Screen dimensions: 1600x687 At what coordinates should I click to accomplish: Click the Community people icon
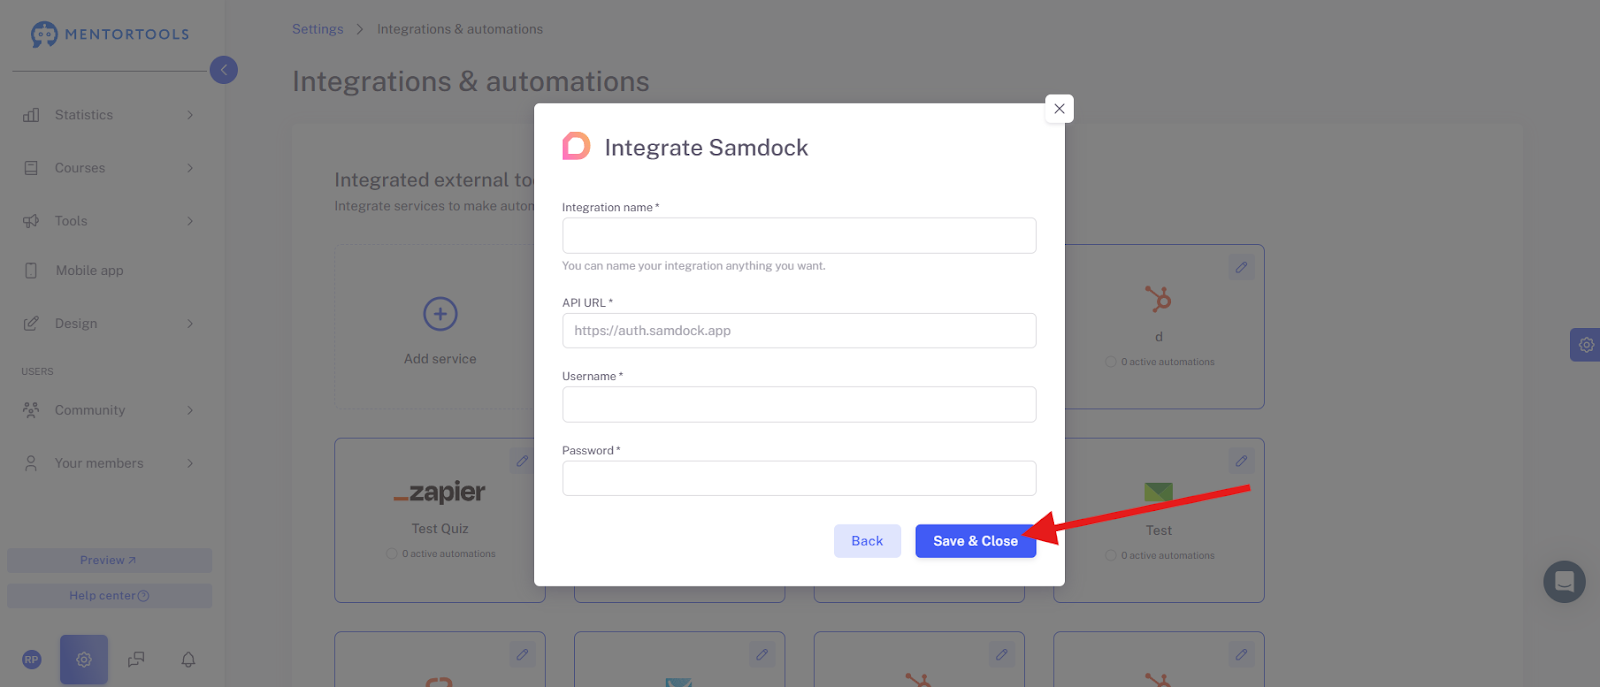[x=31, y=410]
